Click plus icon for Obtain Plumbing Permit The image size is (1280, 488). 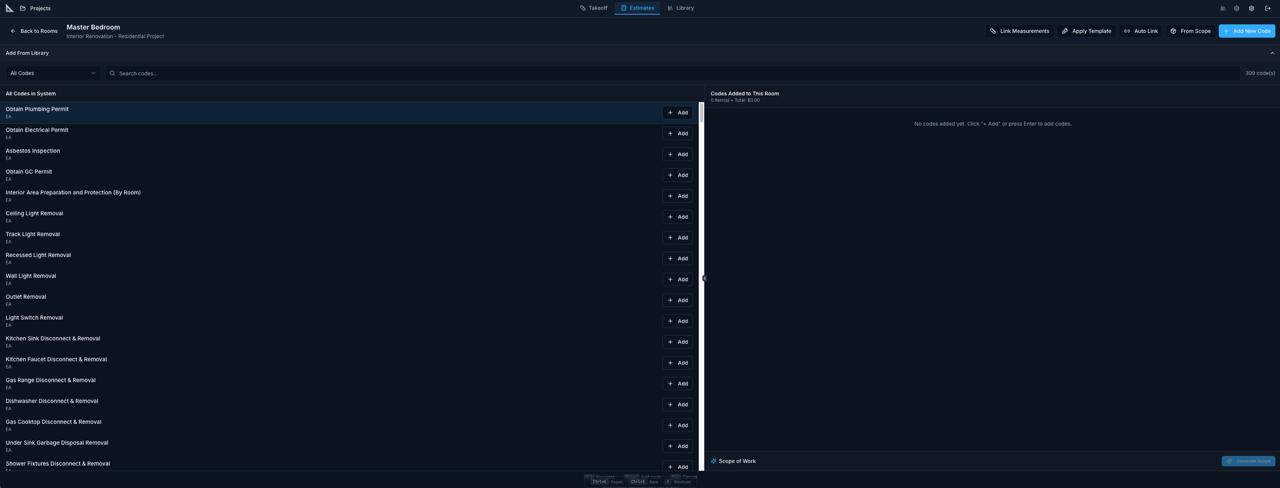[x=670, y=113]
